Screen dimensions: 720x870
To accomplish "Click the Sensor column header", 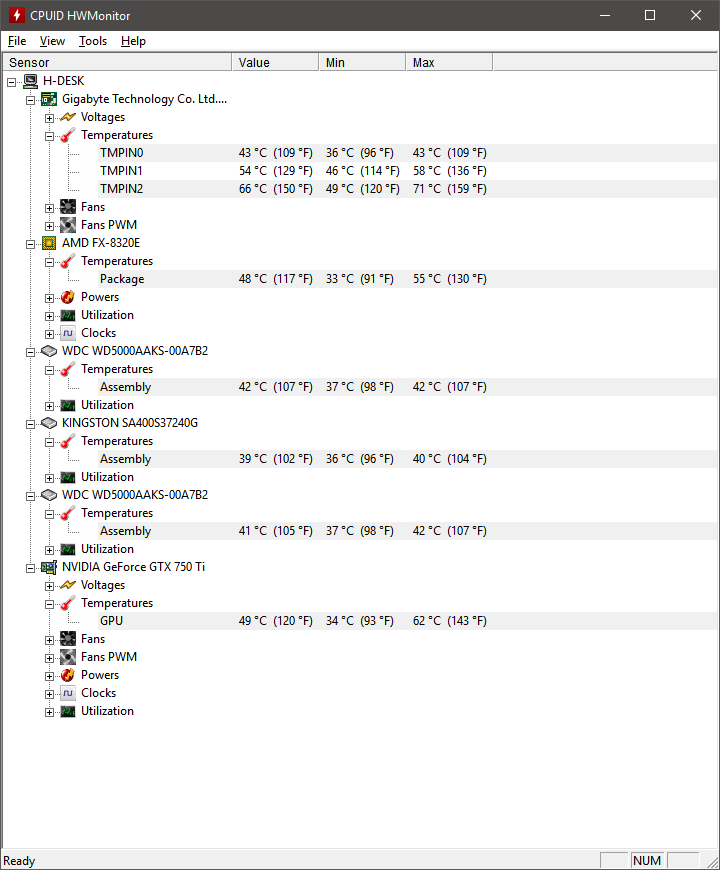I will click(117, 62).
